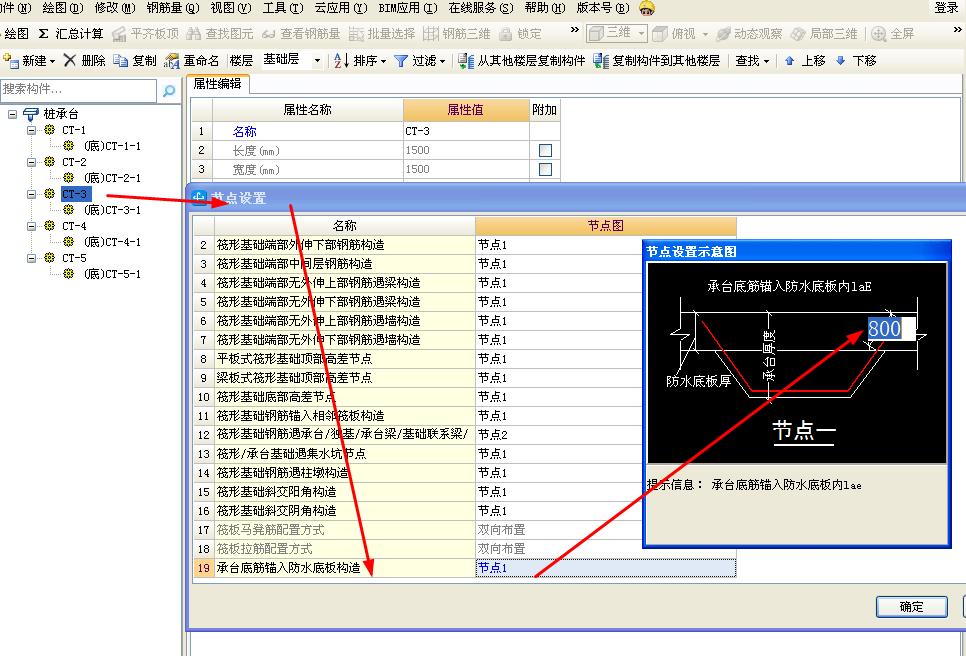Select the 属性编辑 tab
Viewport: 966px width, 656px height.
(217, 84)
